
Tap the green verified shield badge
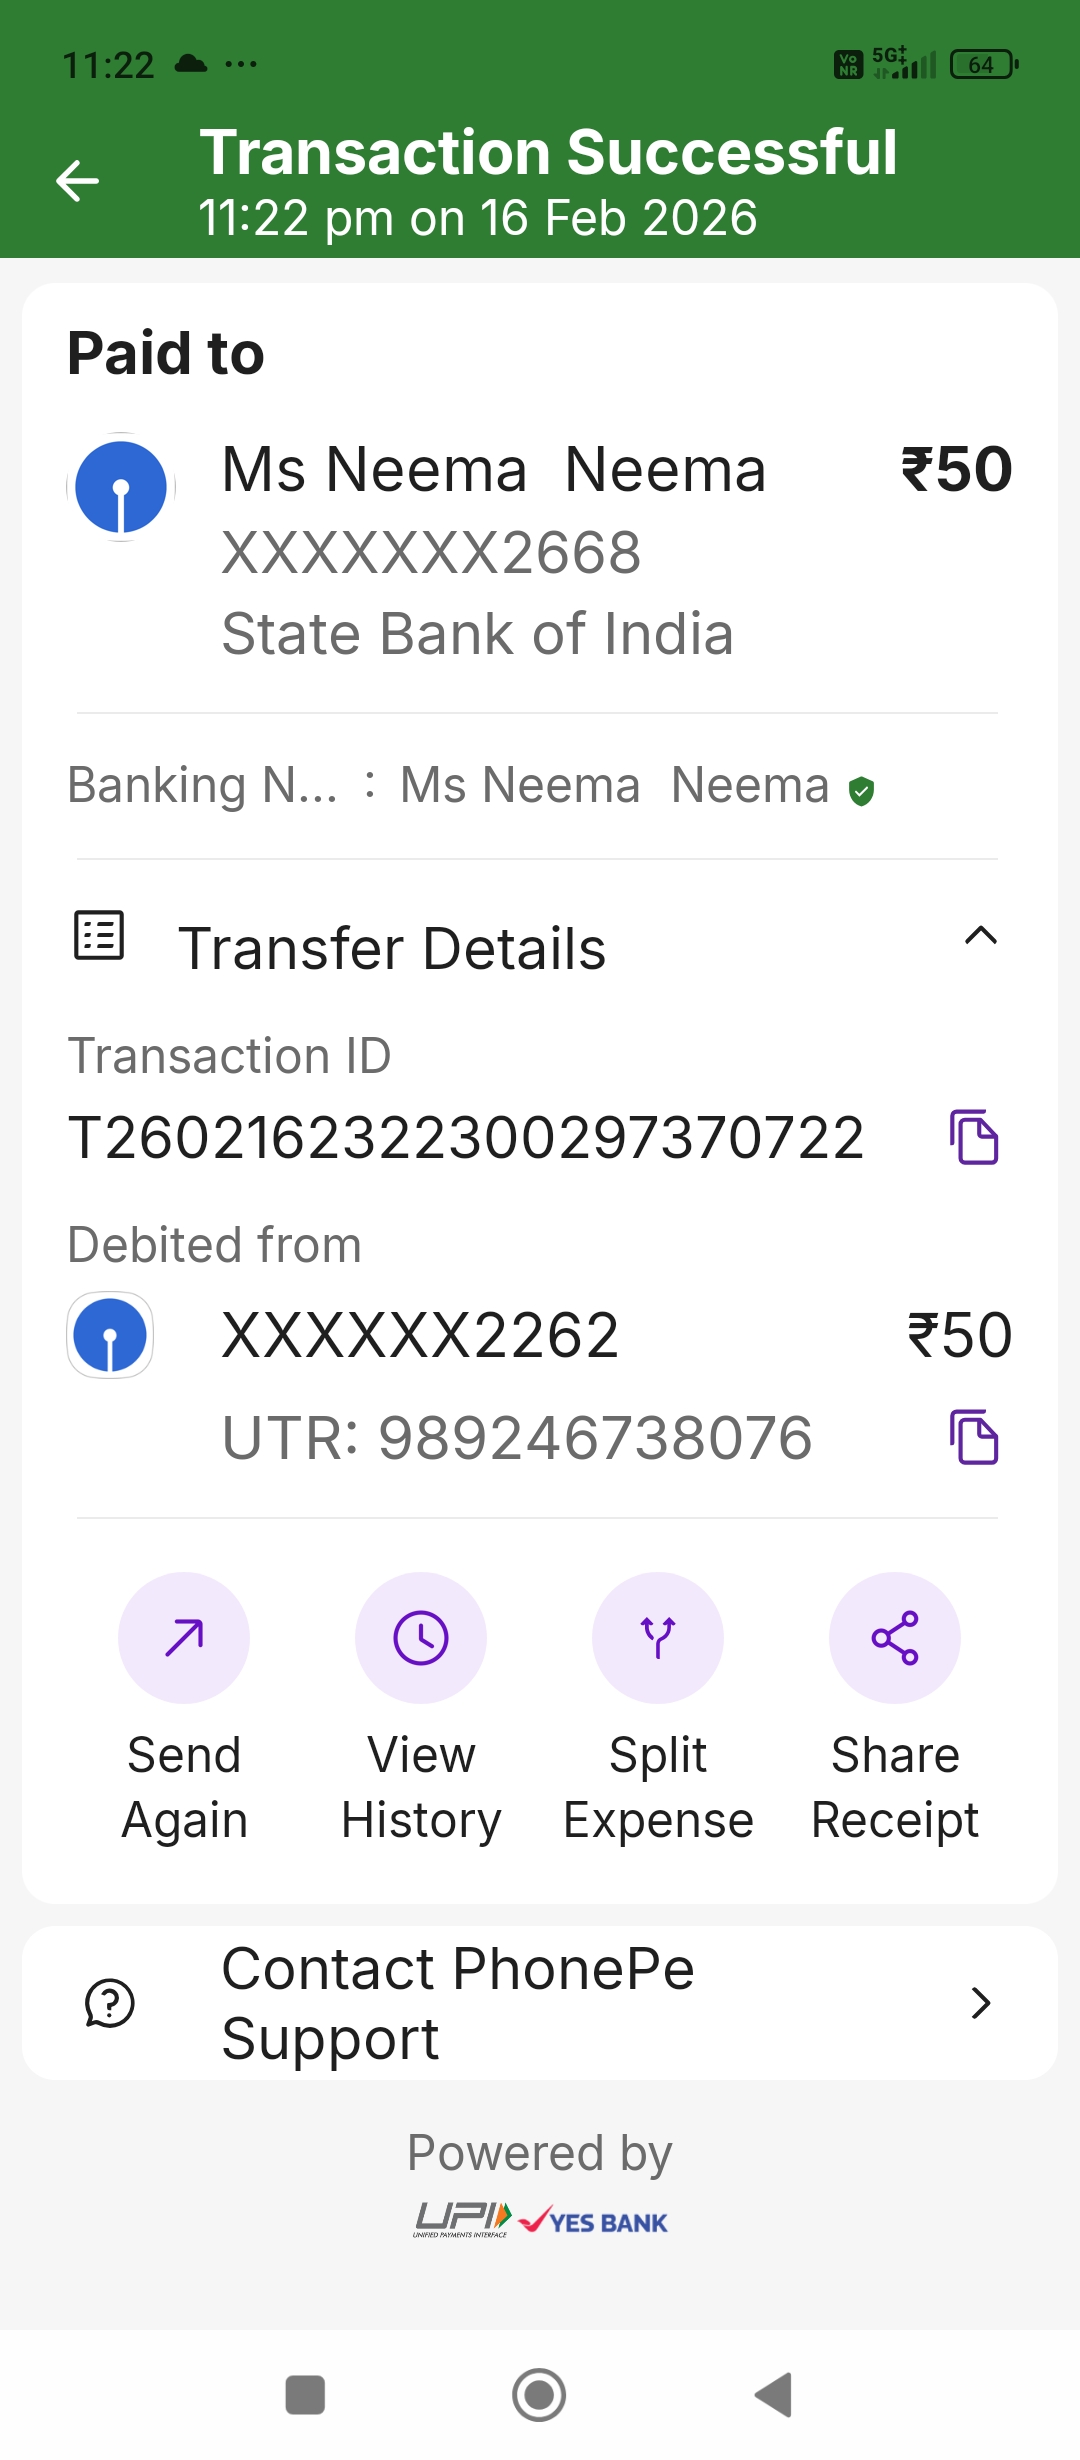coord(861,791)
